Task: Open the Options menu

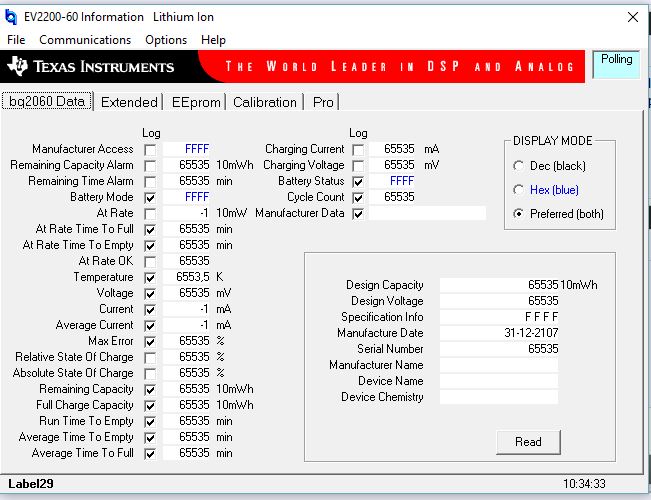Action: point(166,40)
